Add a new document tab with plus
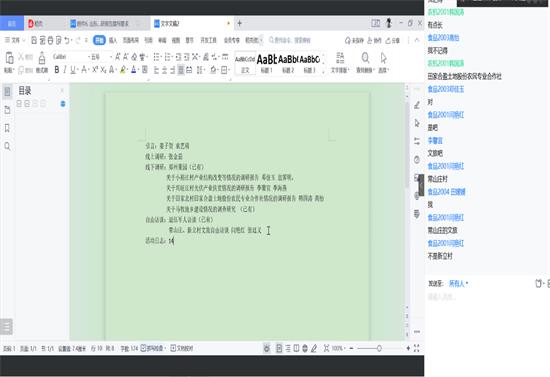Image resolution: width=550 pixels, height=377 pixels. [240, 23]
